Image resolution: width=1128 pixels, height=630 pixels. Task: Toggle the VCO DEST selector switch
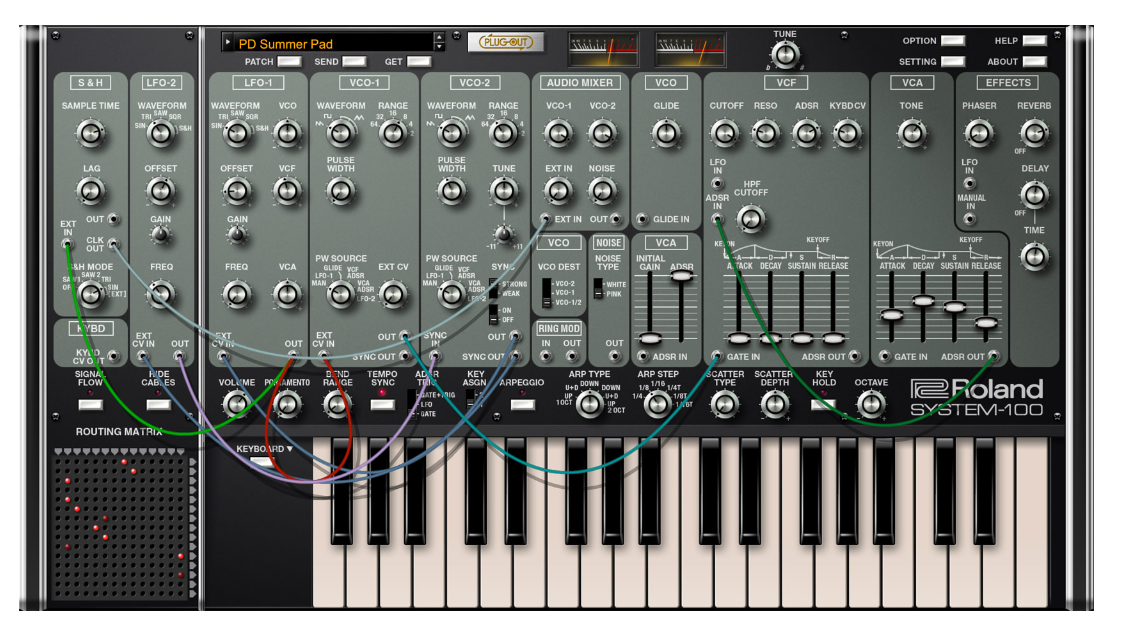pos(547,293)
